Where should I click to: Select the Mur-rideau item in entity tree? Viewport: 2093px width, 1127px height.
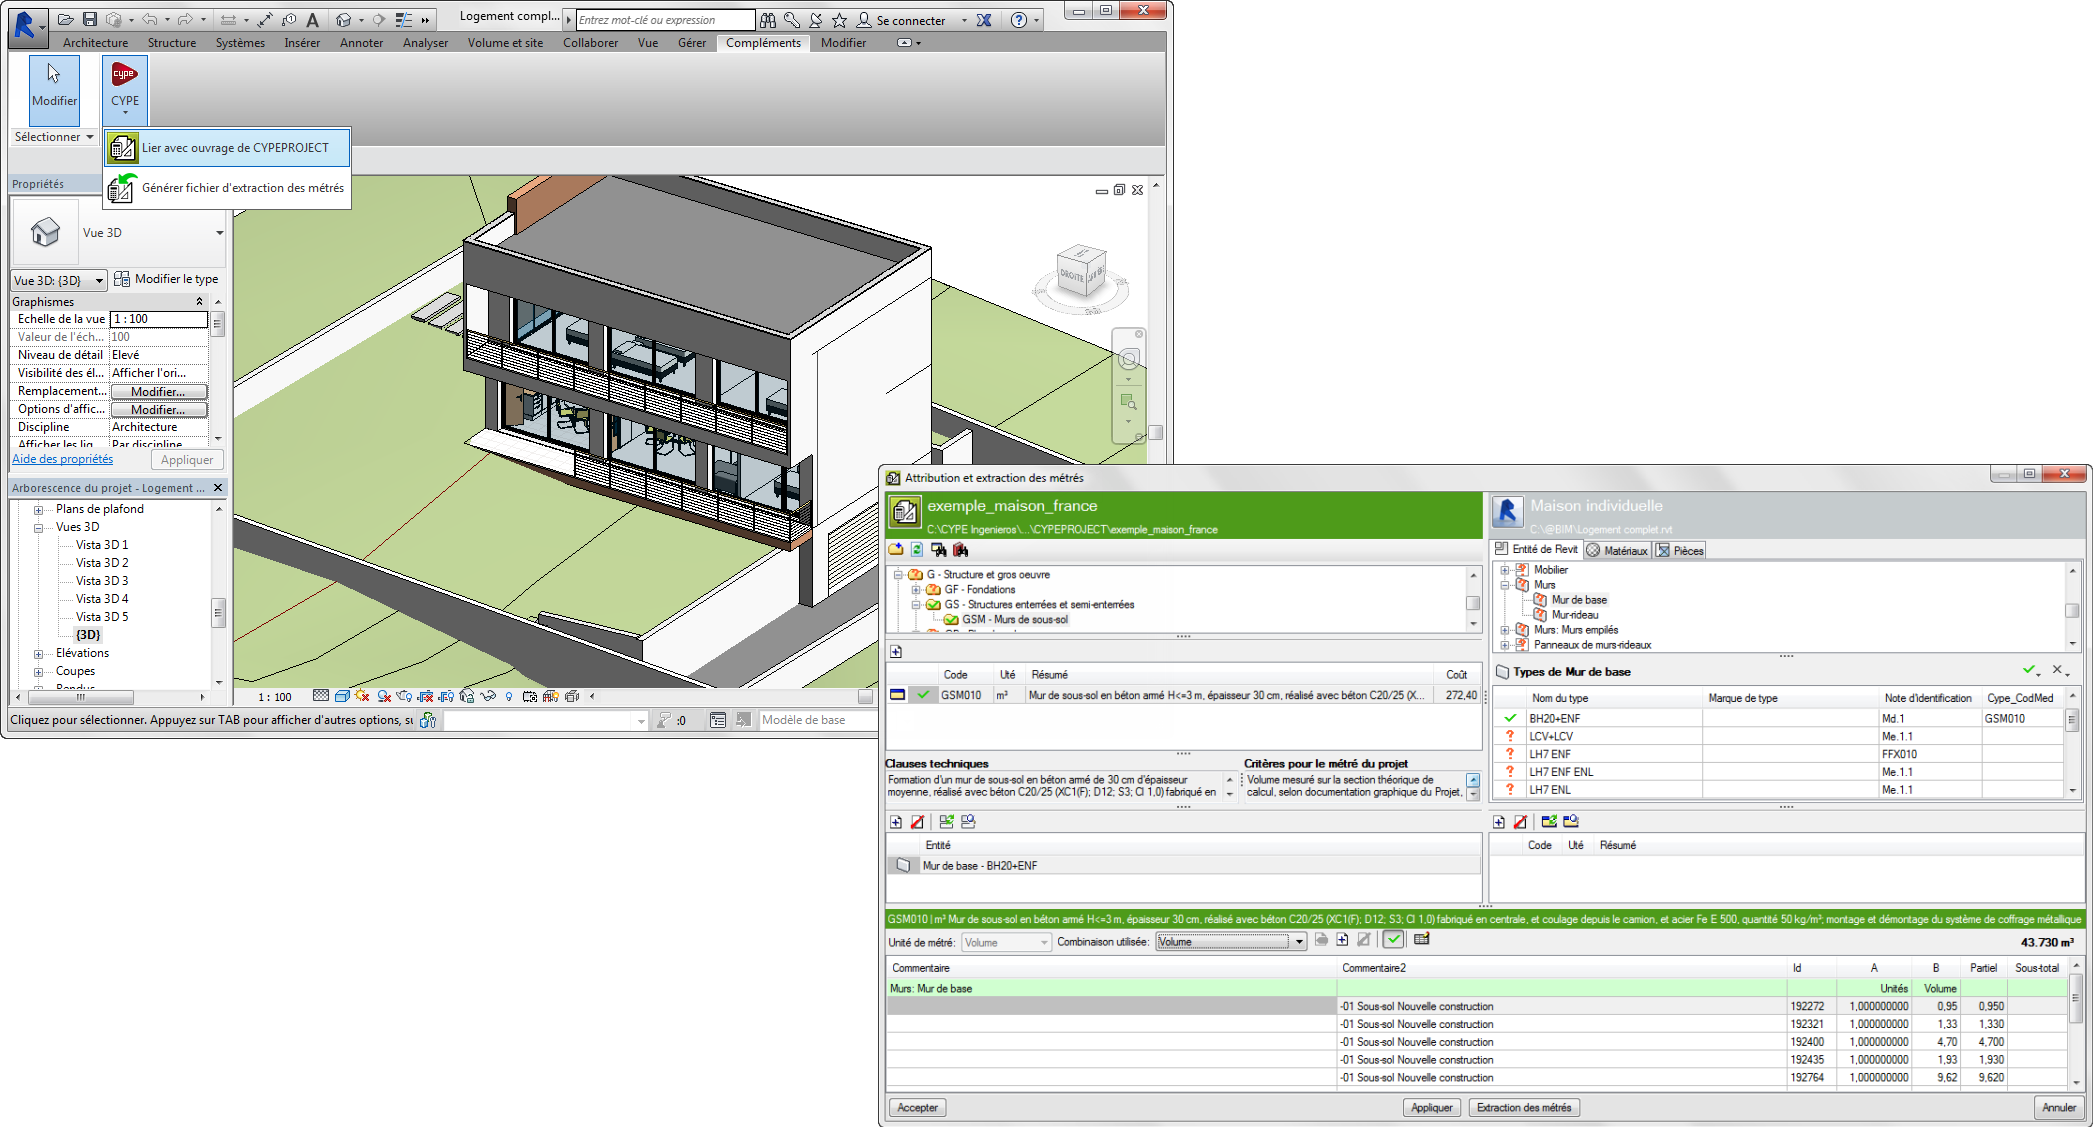(1575, 615)
